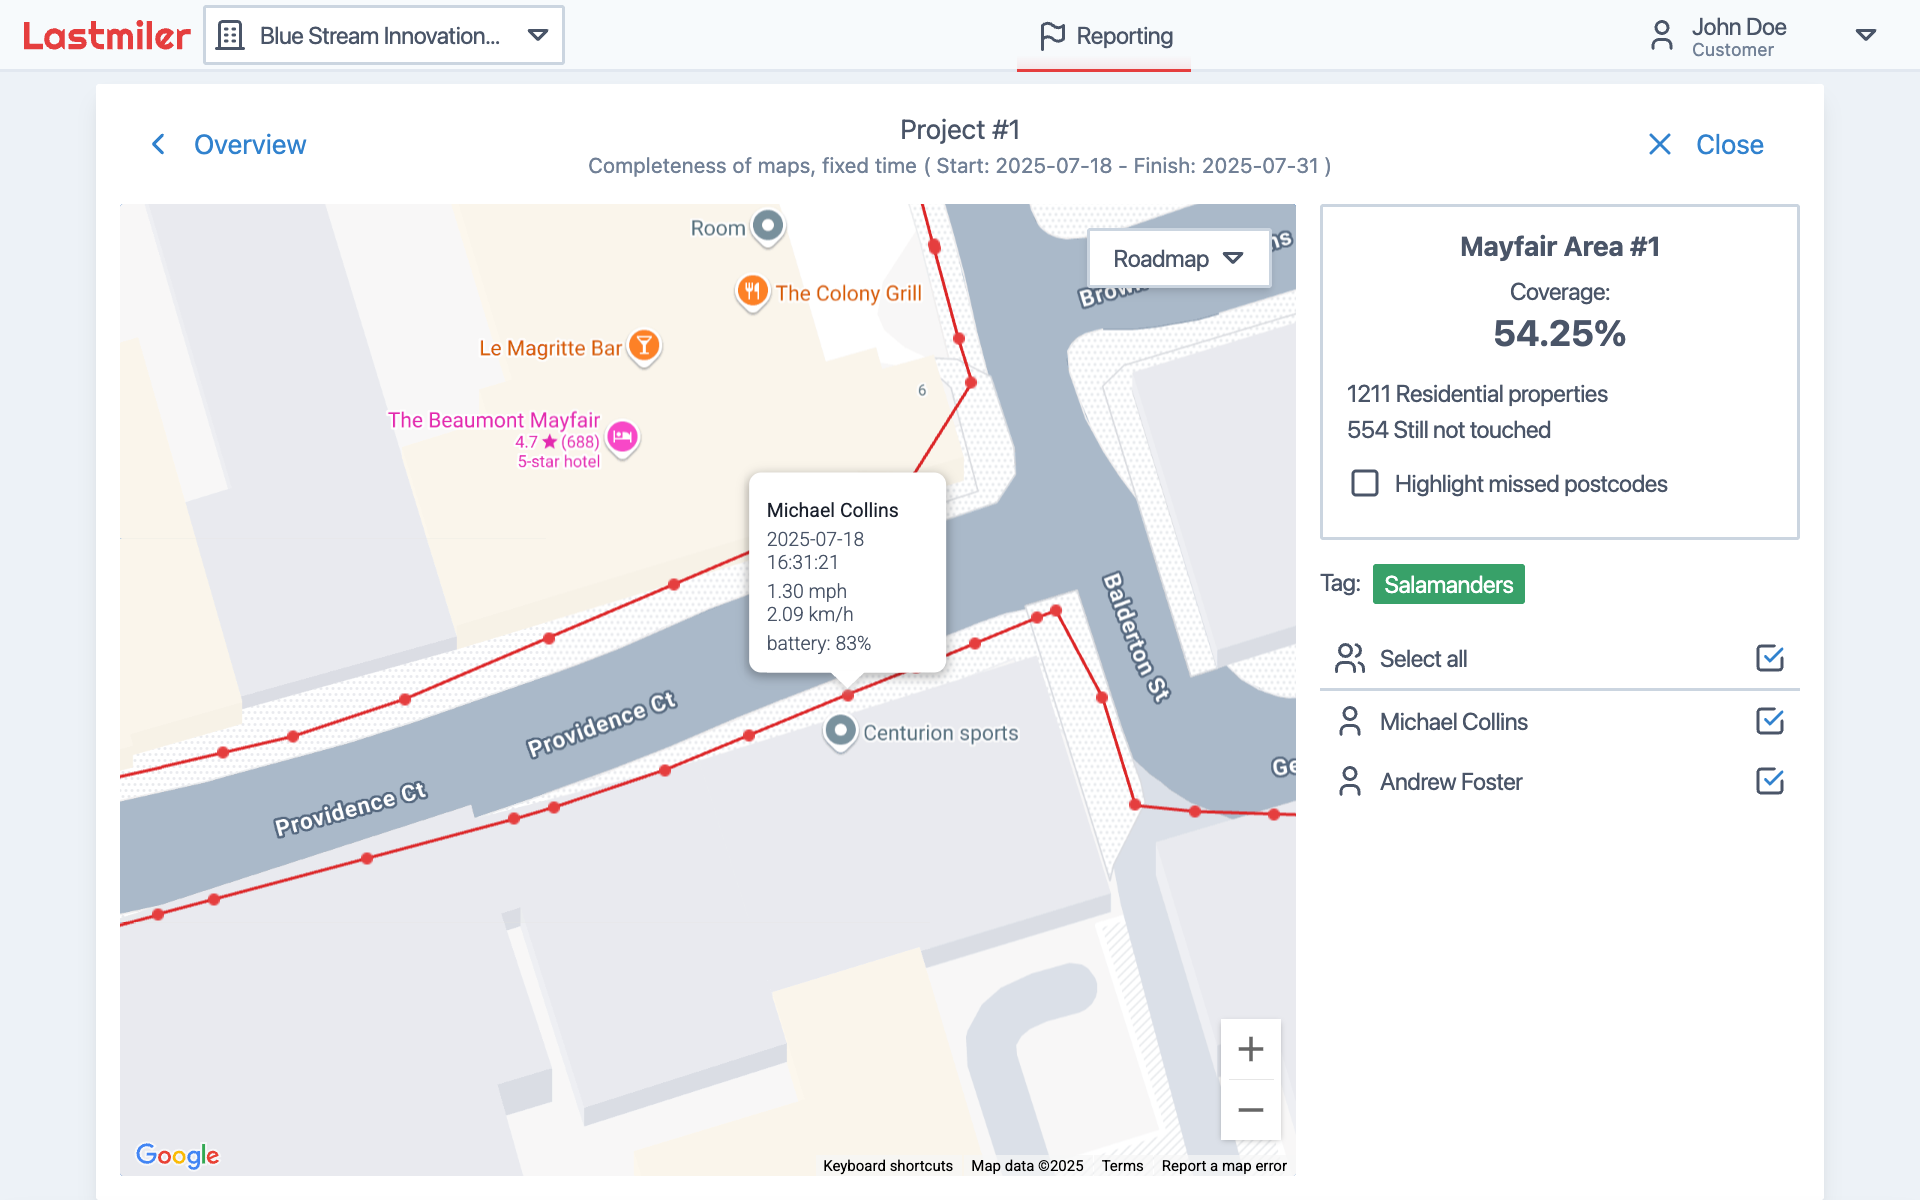The width and height of the screenshot is (1920, 1200).
Task: Click the X icon next to Close
Action: tap(1660, 145)
